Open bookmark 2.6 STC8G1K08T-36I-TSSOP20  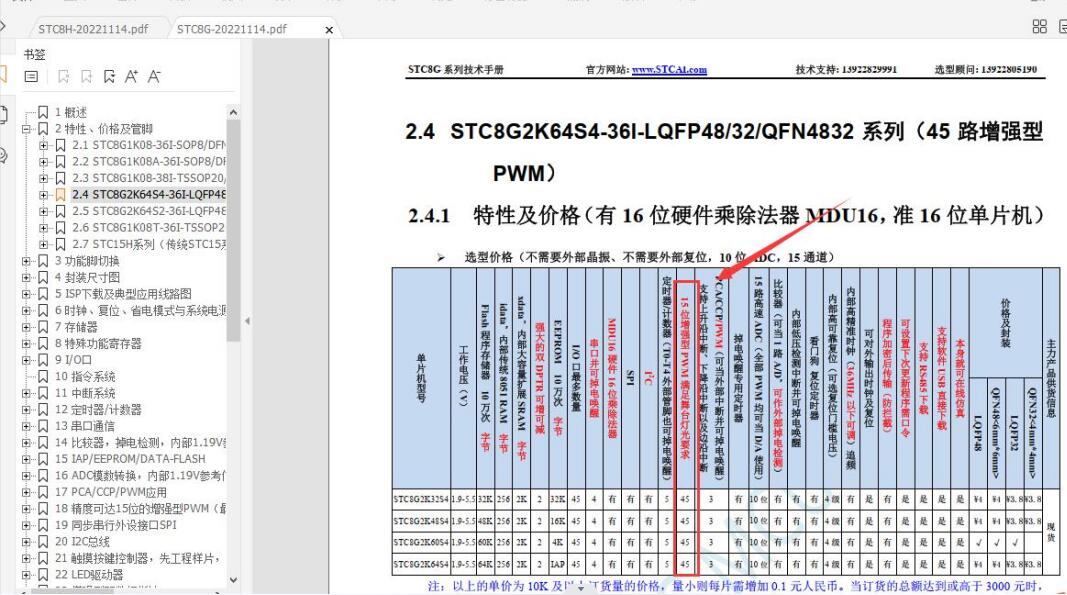[148, 227]
